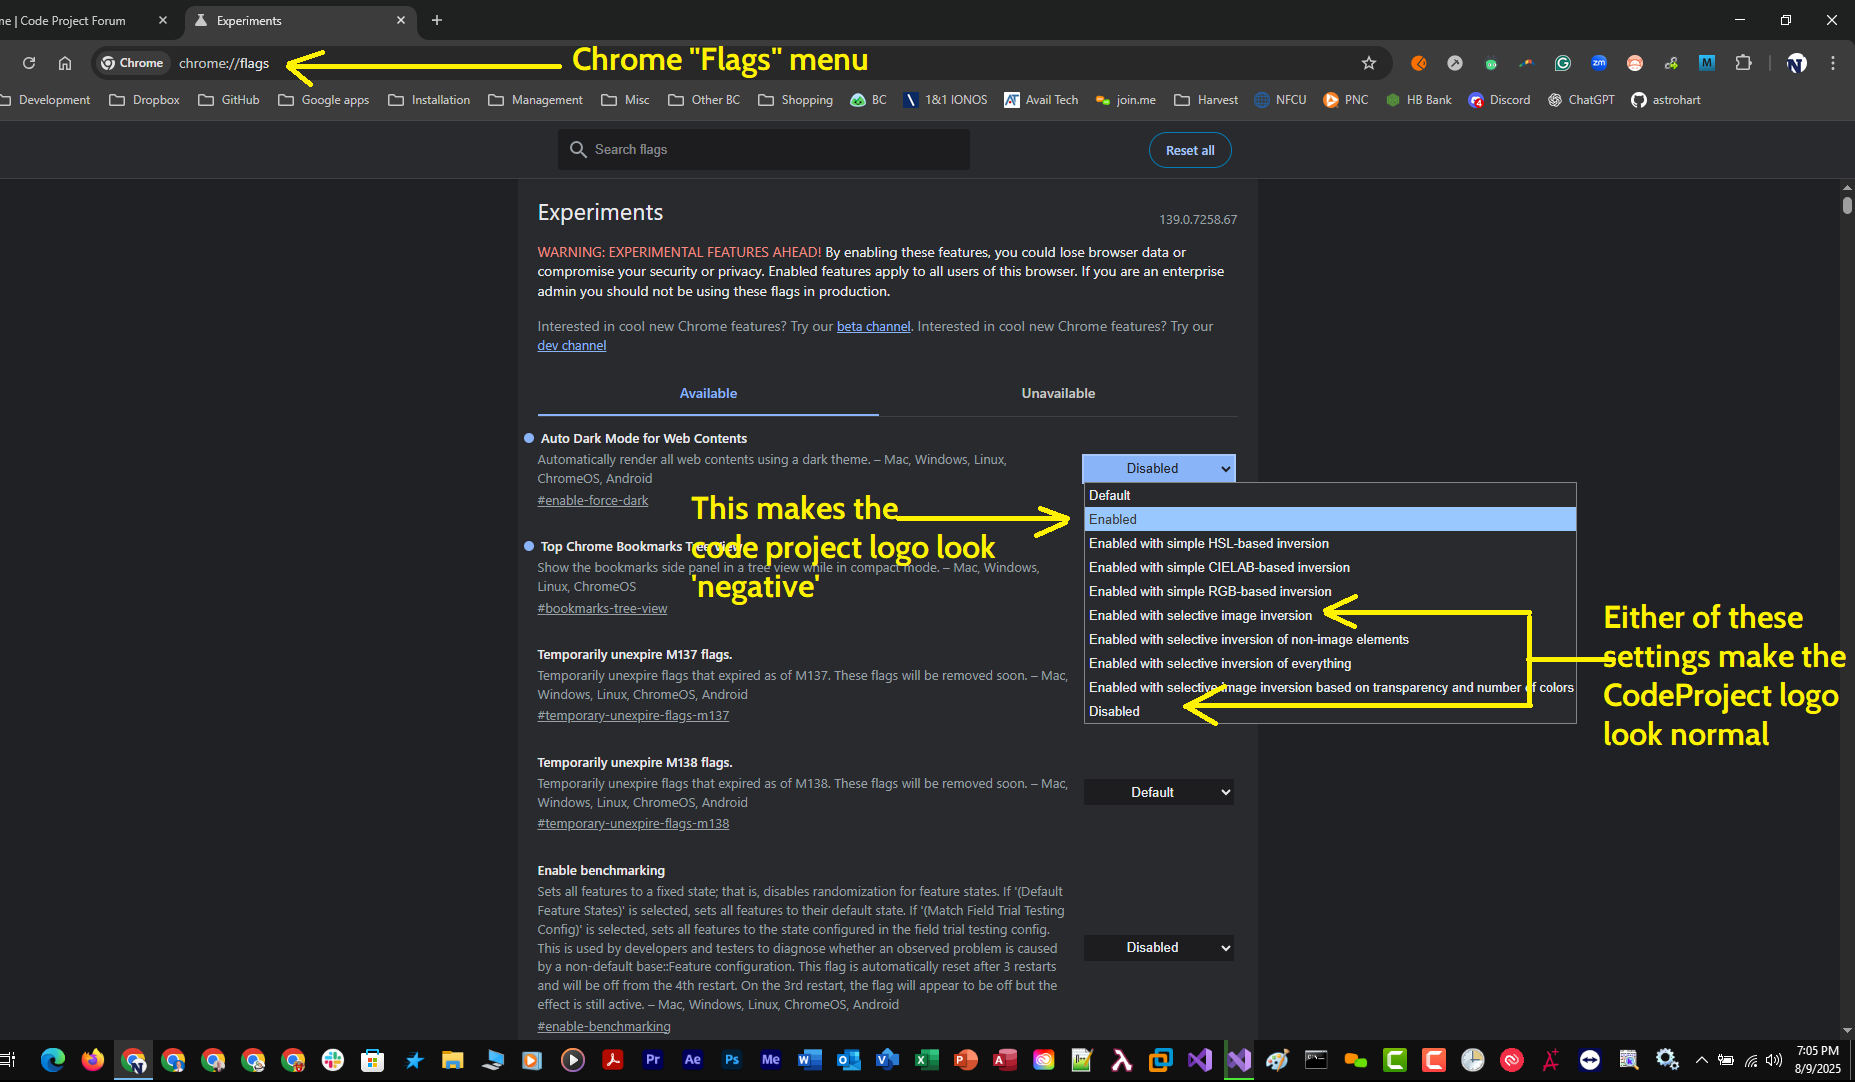Viewport: 1855px width, 1082px height.
Task: Select Enabled with simple RGB-based inversion
Action: click(x=1330, y=591)
